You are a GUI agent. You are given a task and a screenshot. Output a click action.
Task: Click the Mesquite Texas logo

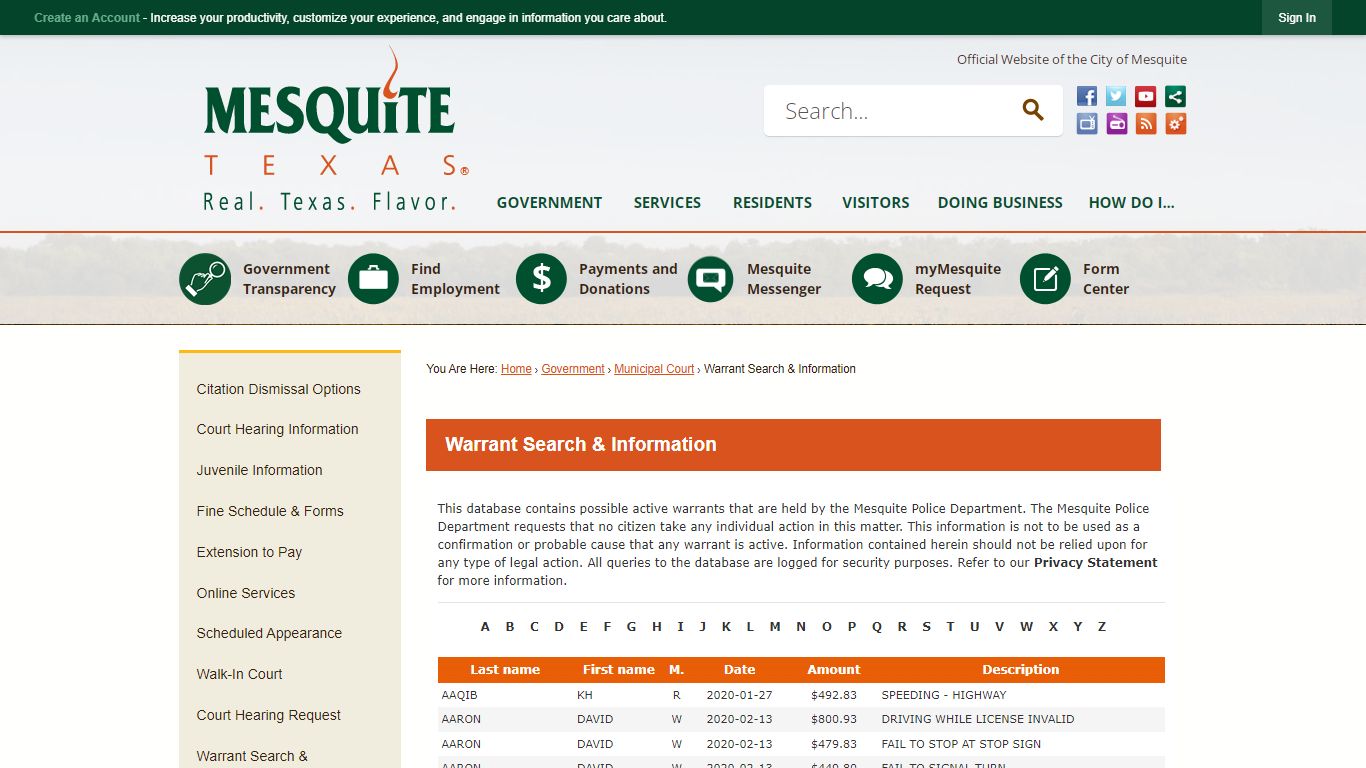(x=335, y=129)
